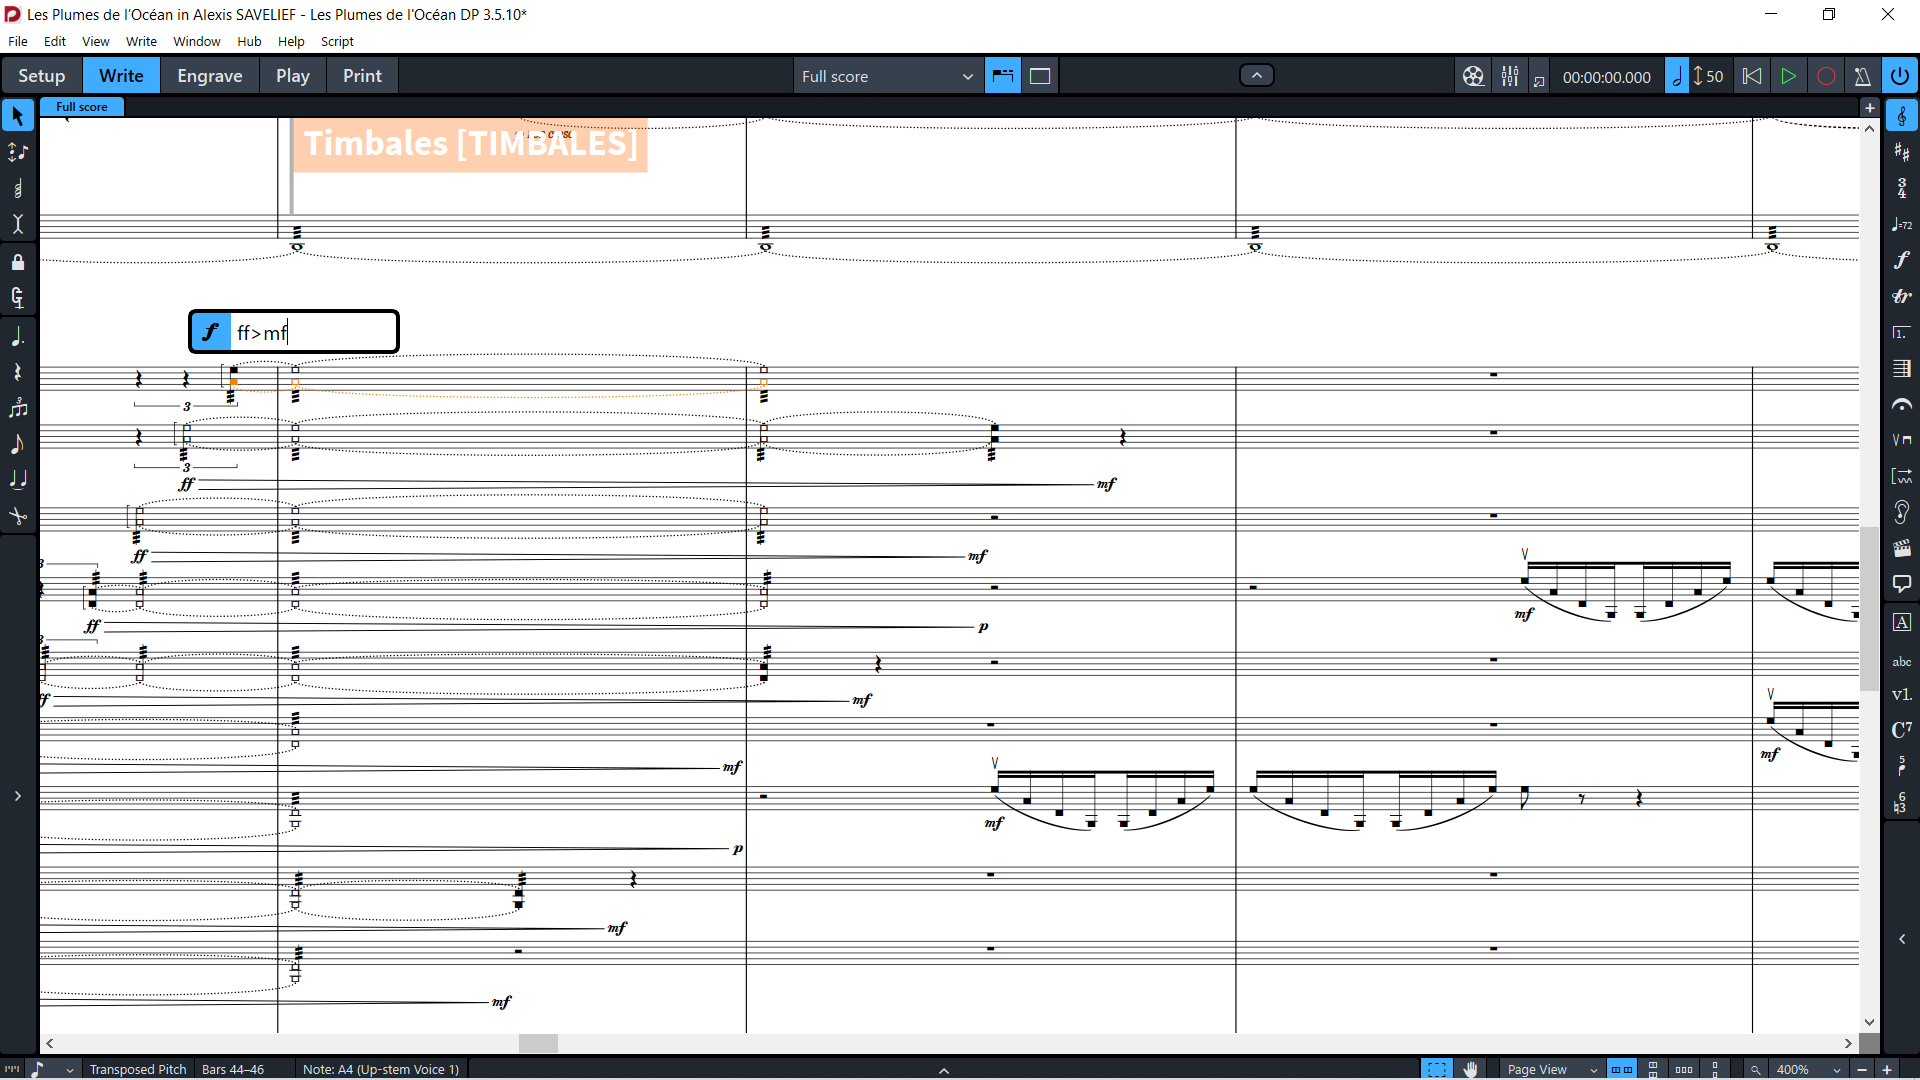The height and width of the screenshot is (1080, 1920).
Task: Open the Mixer window
Action: [1510, 76]
